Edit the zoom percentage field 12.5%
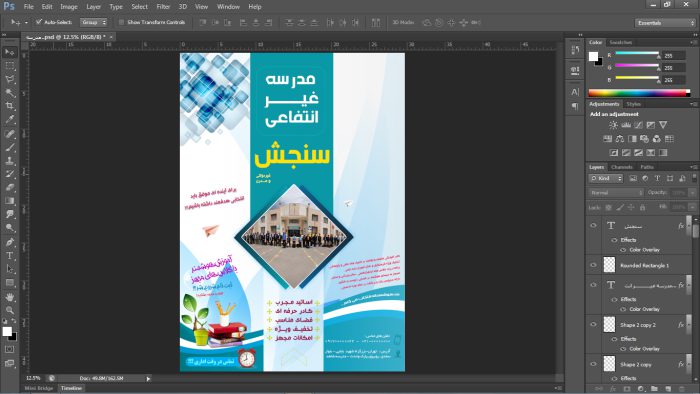Screen dimensions: 700x394 33,378
